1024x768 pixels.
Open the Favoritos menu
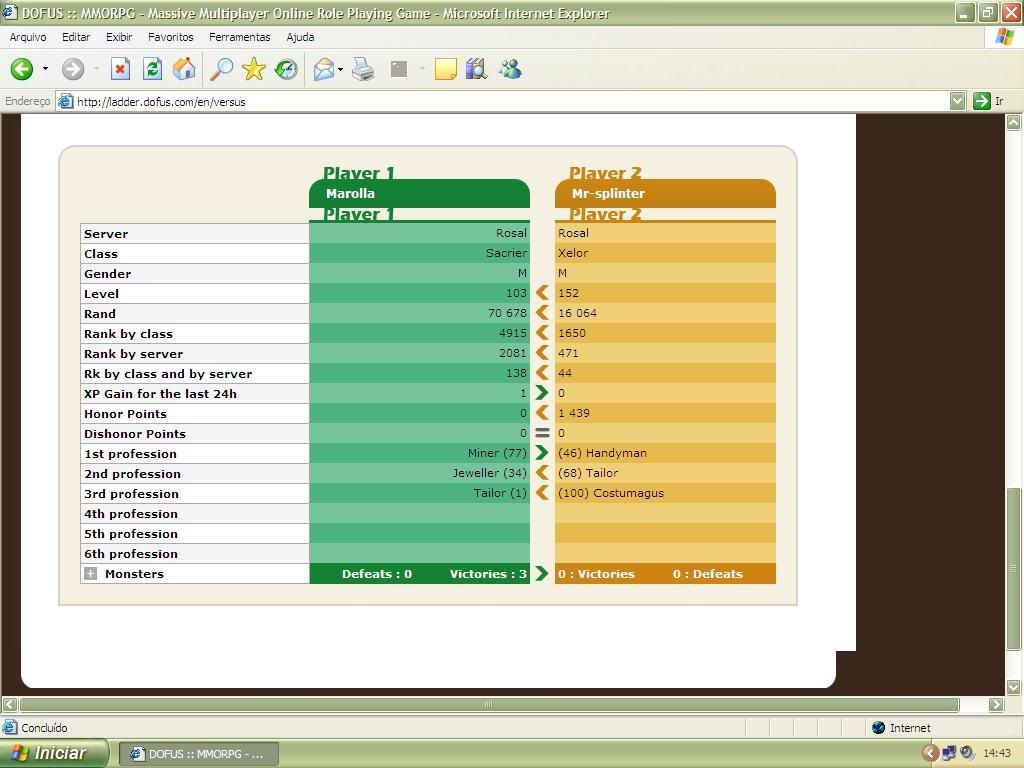pyautogui.click(x=170, y=37)
